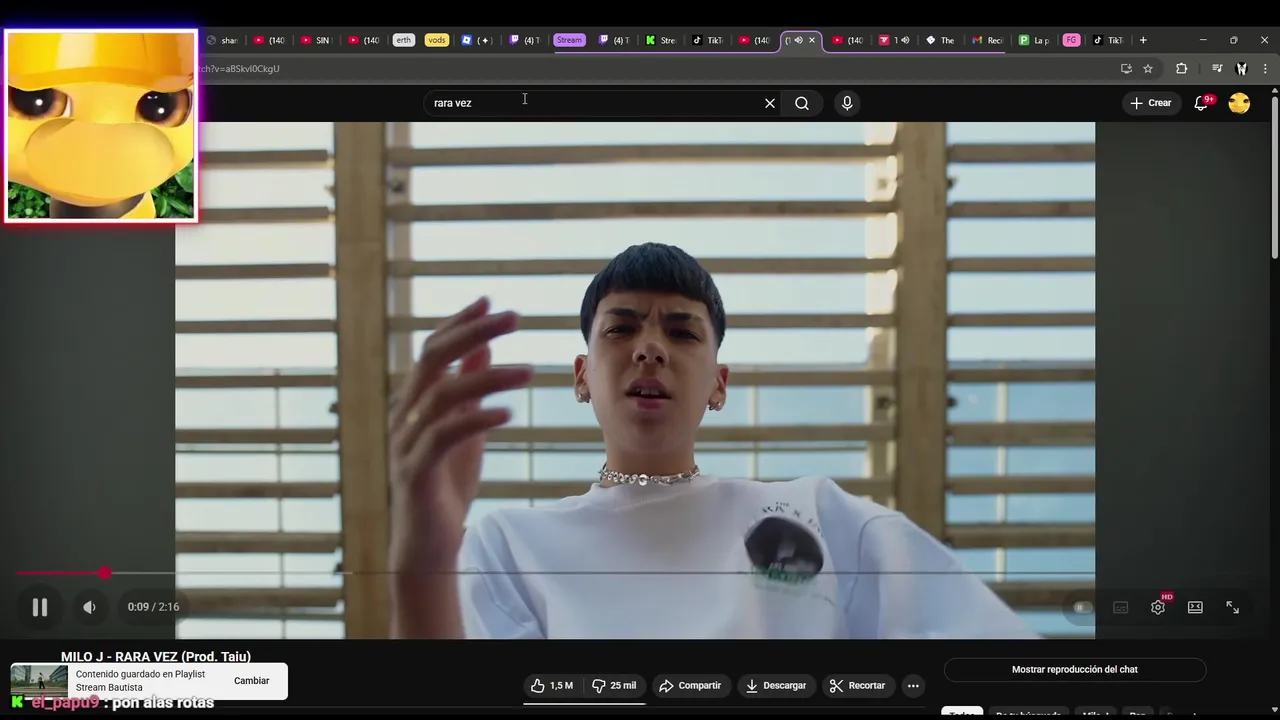Open the video settings gear
1280x720 pixels.
point(1158,607)
